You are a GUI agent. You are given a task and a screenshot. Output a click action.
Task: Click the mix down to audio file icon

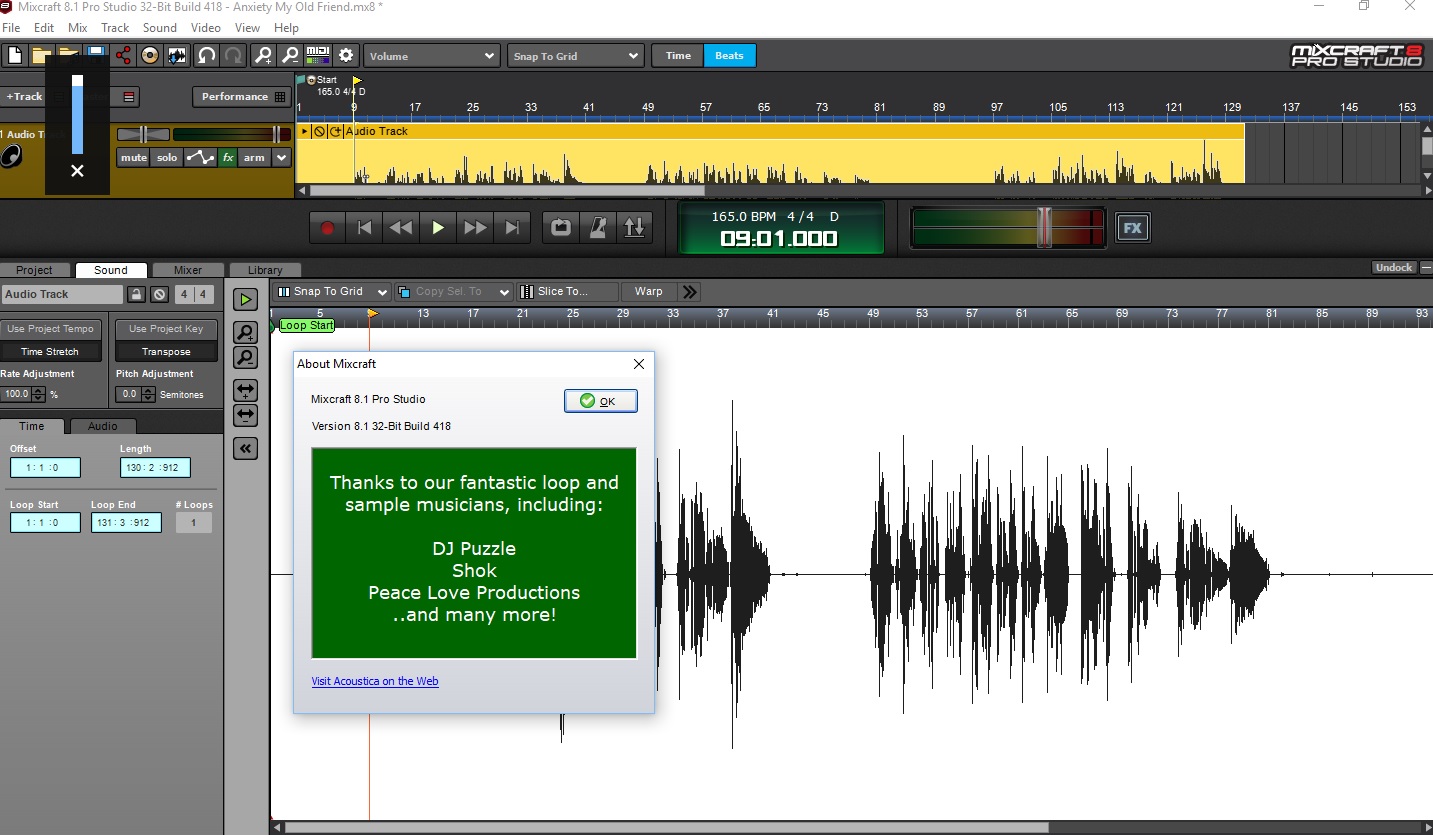(x=177, y=56)
